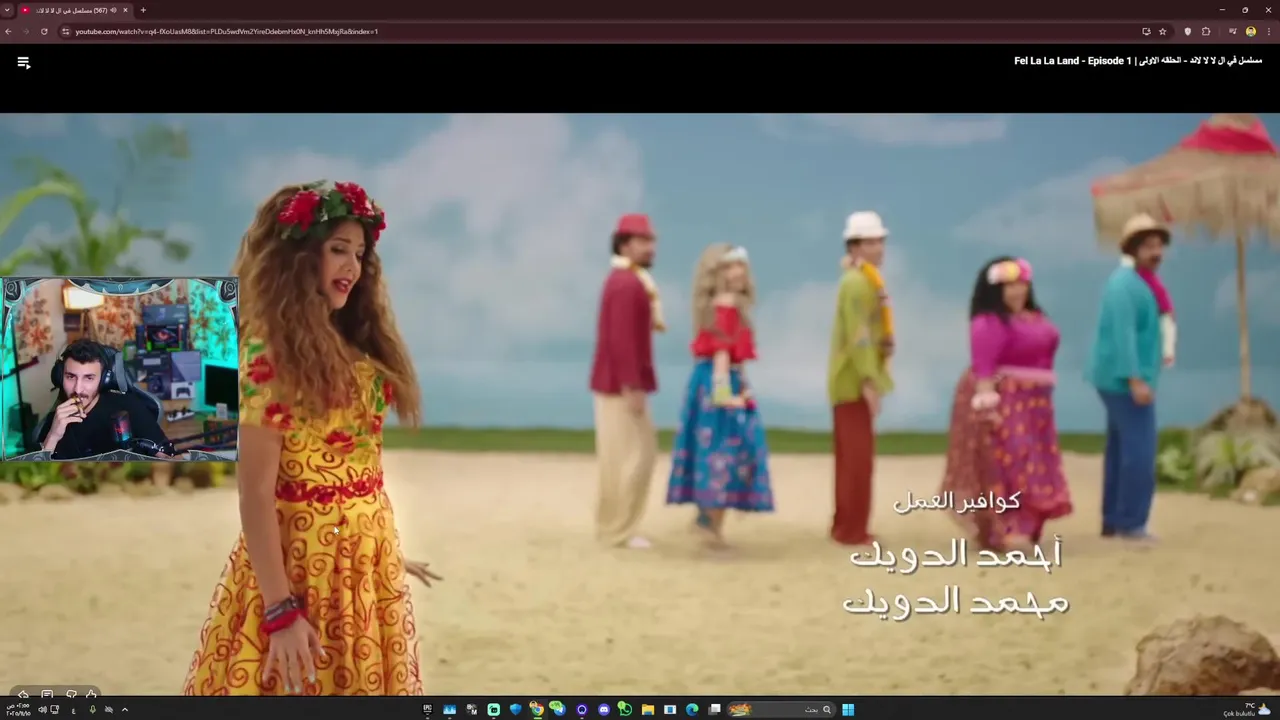Close the YouTube tab
This screenshot has width=1280, height=720.
coord(125,10)
